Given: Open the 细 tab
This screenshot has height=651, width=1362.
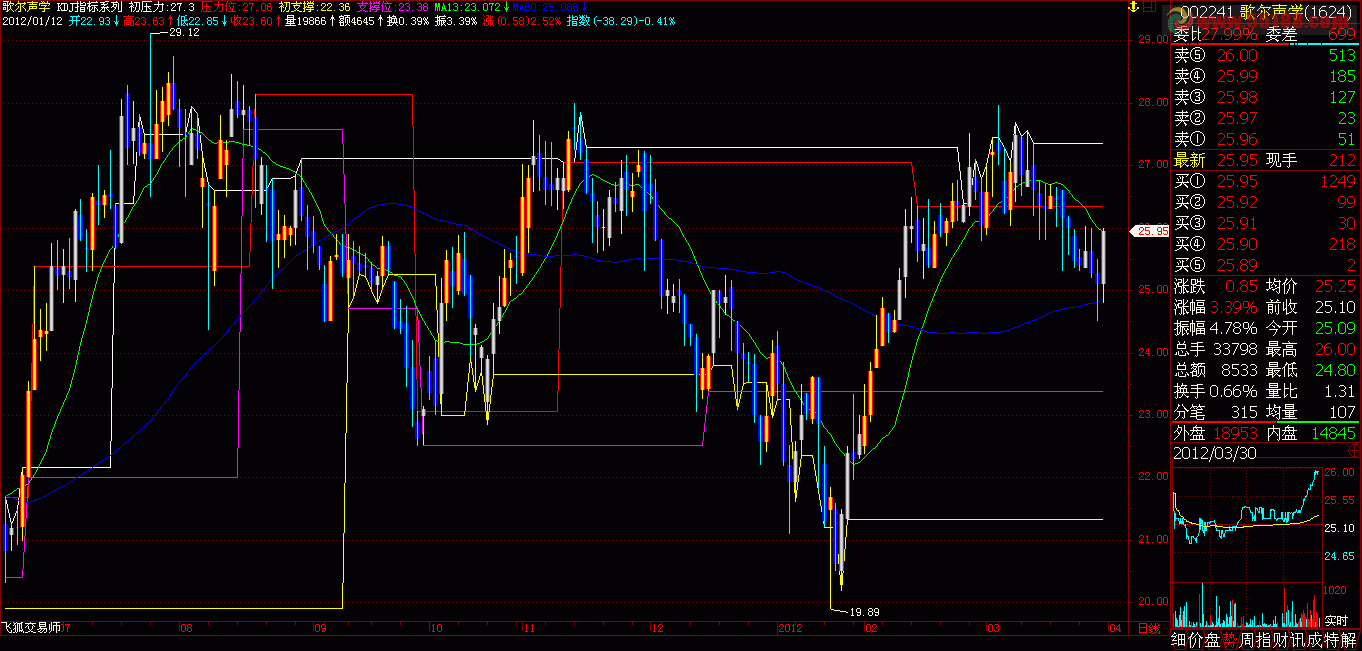Looking at the screenshot, I should tap(1178, 641).
